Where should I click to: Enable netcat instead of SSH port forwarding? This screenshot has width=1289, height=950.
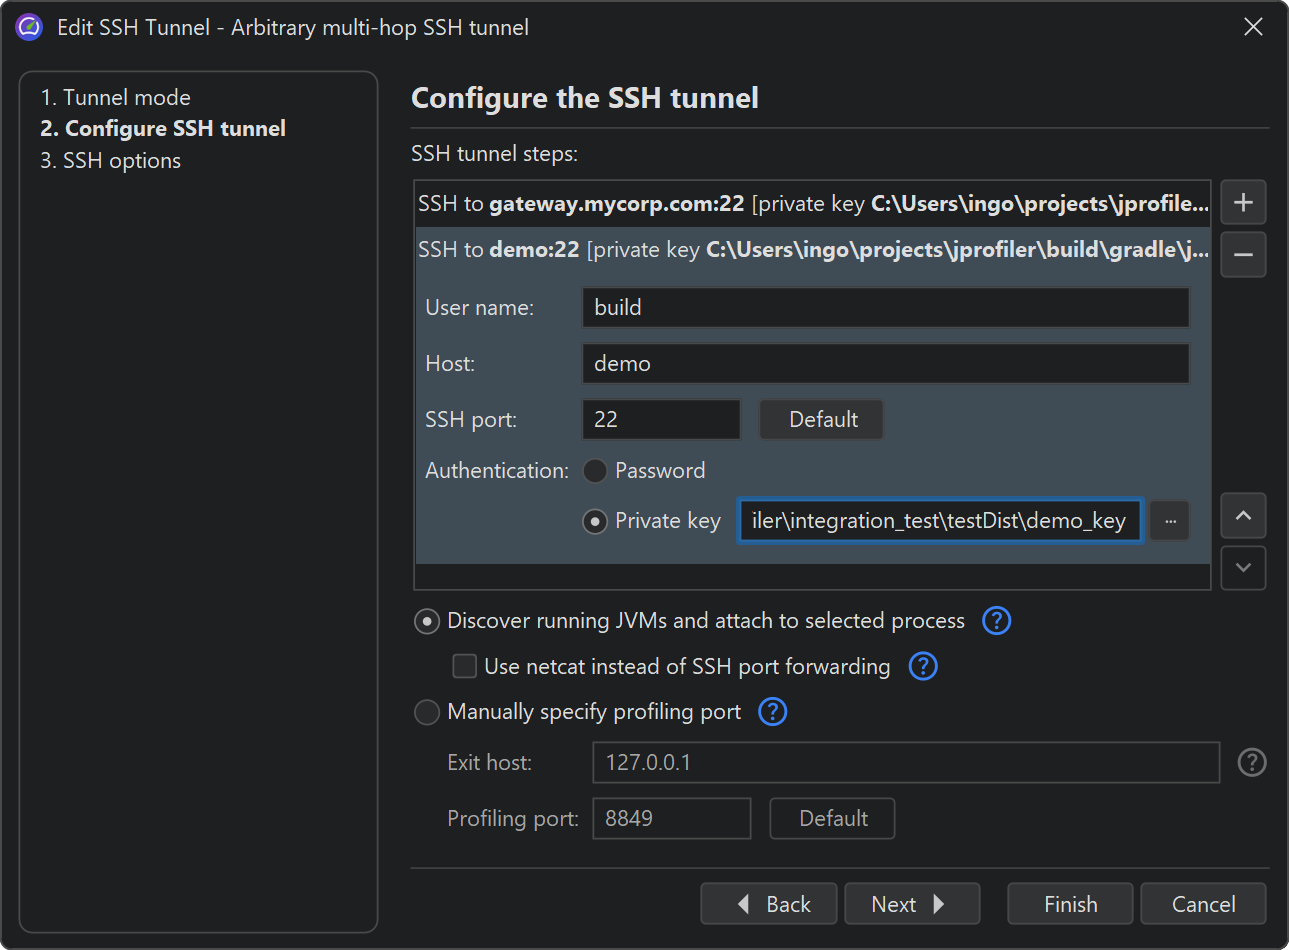(x=465, y=667)
